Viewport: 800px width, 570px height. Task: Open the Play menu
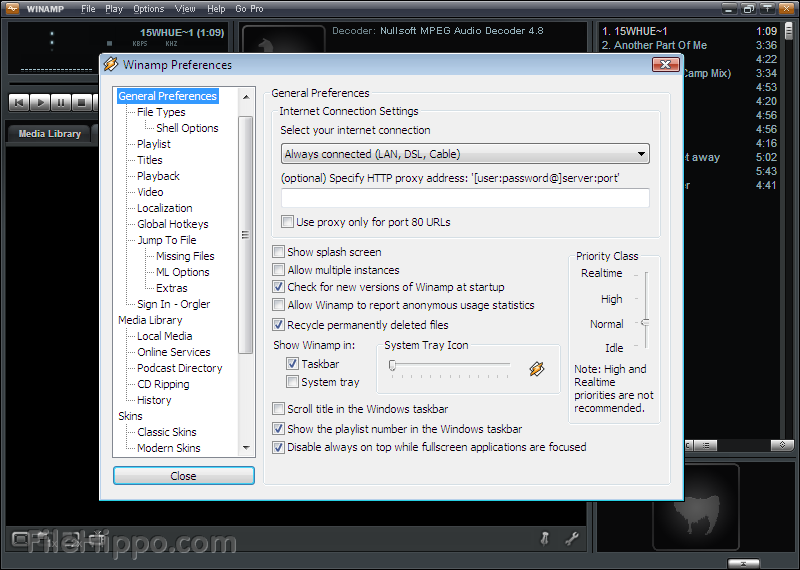tap(114, 9)
